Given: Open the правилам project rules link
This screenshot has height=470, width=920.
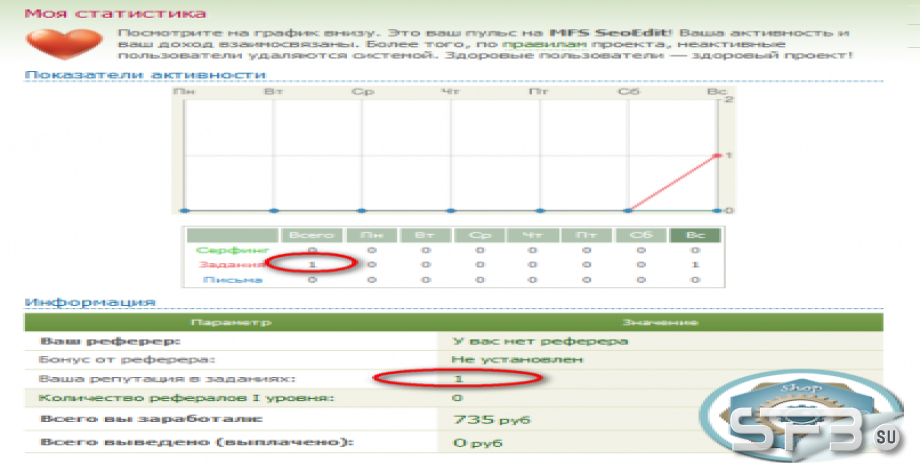Looking at the screenshot, I should coord(544,44).
